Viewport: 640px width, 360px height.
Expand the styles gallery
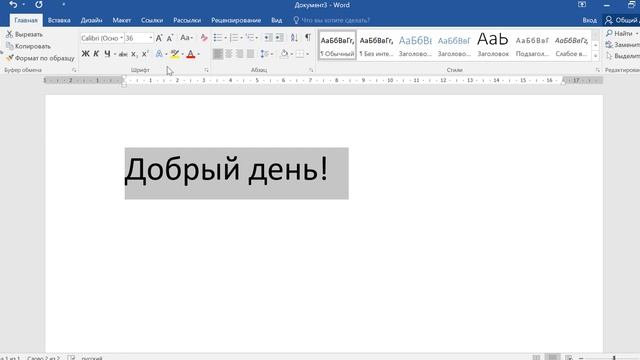tap(596, 56)
